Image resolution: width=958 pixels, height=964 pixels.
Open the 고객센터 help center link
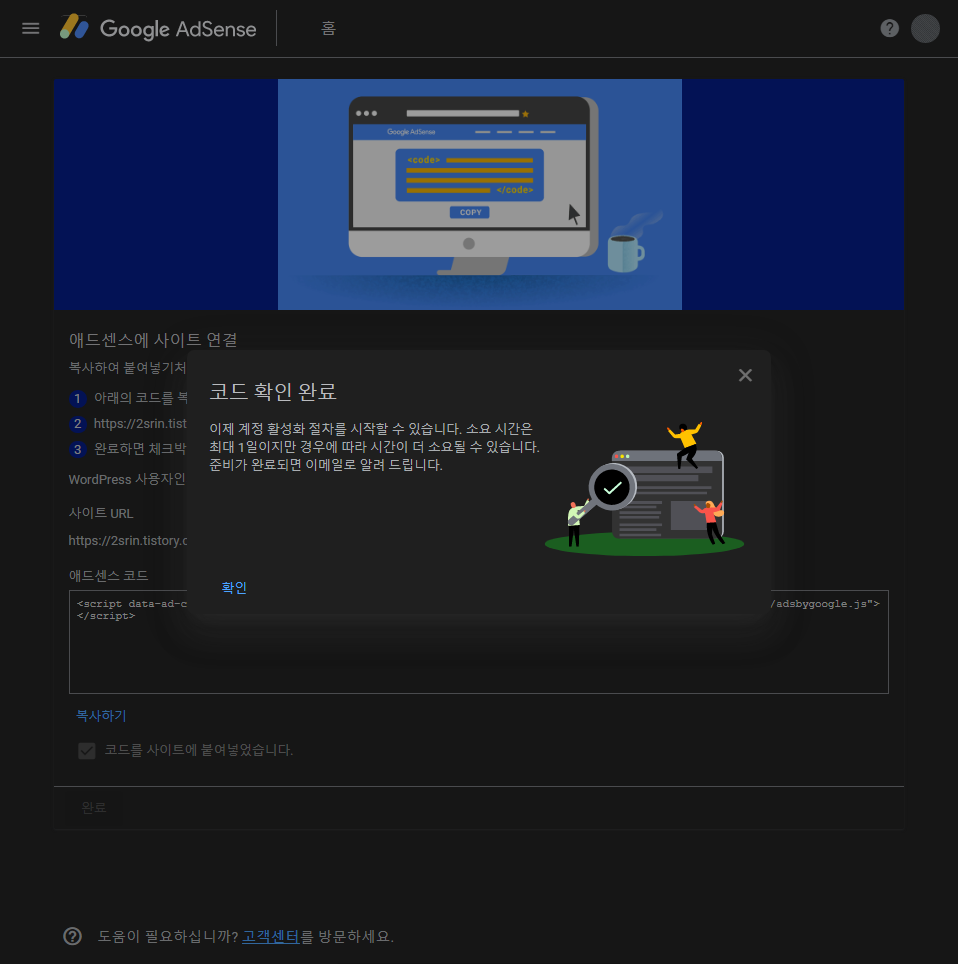(x=271, y=936)
